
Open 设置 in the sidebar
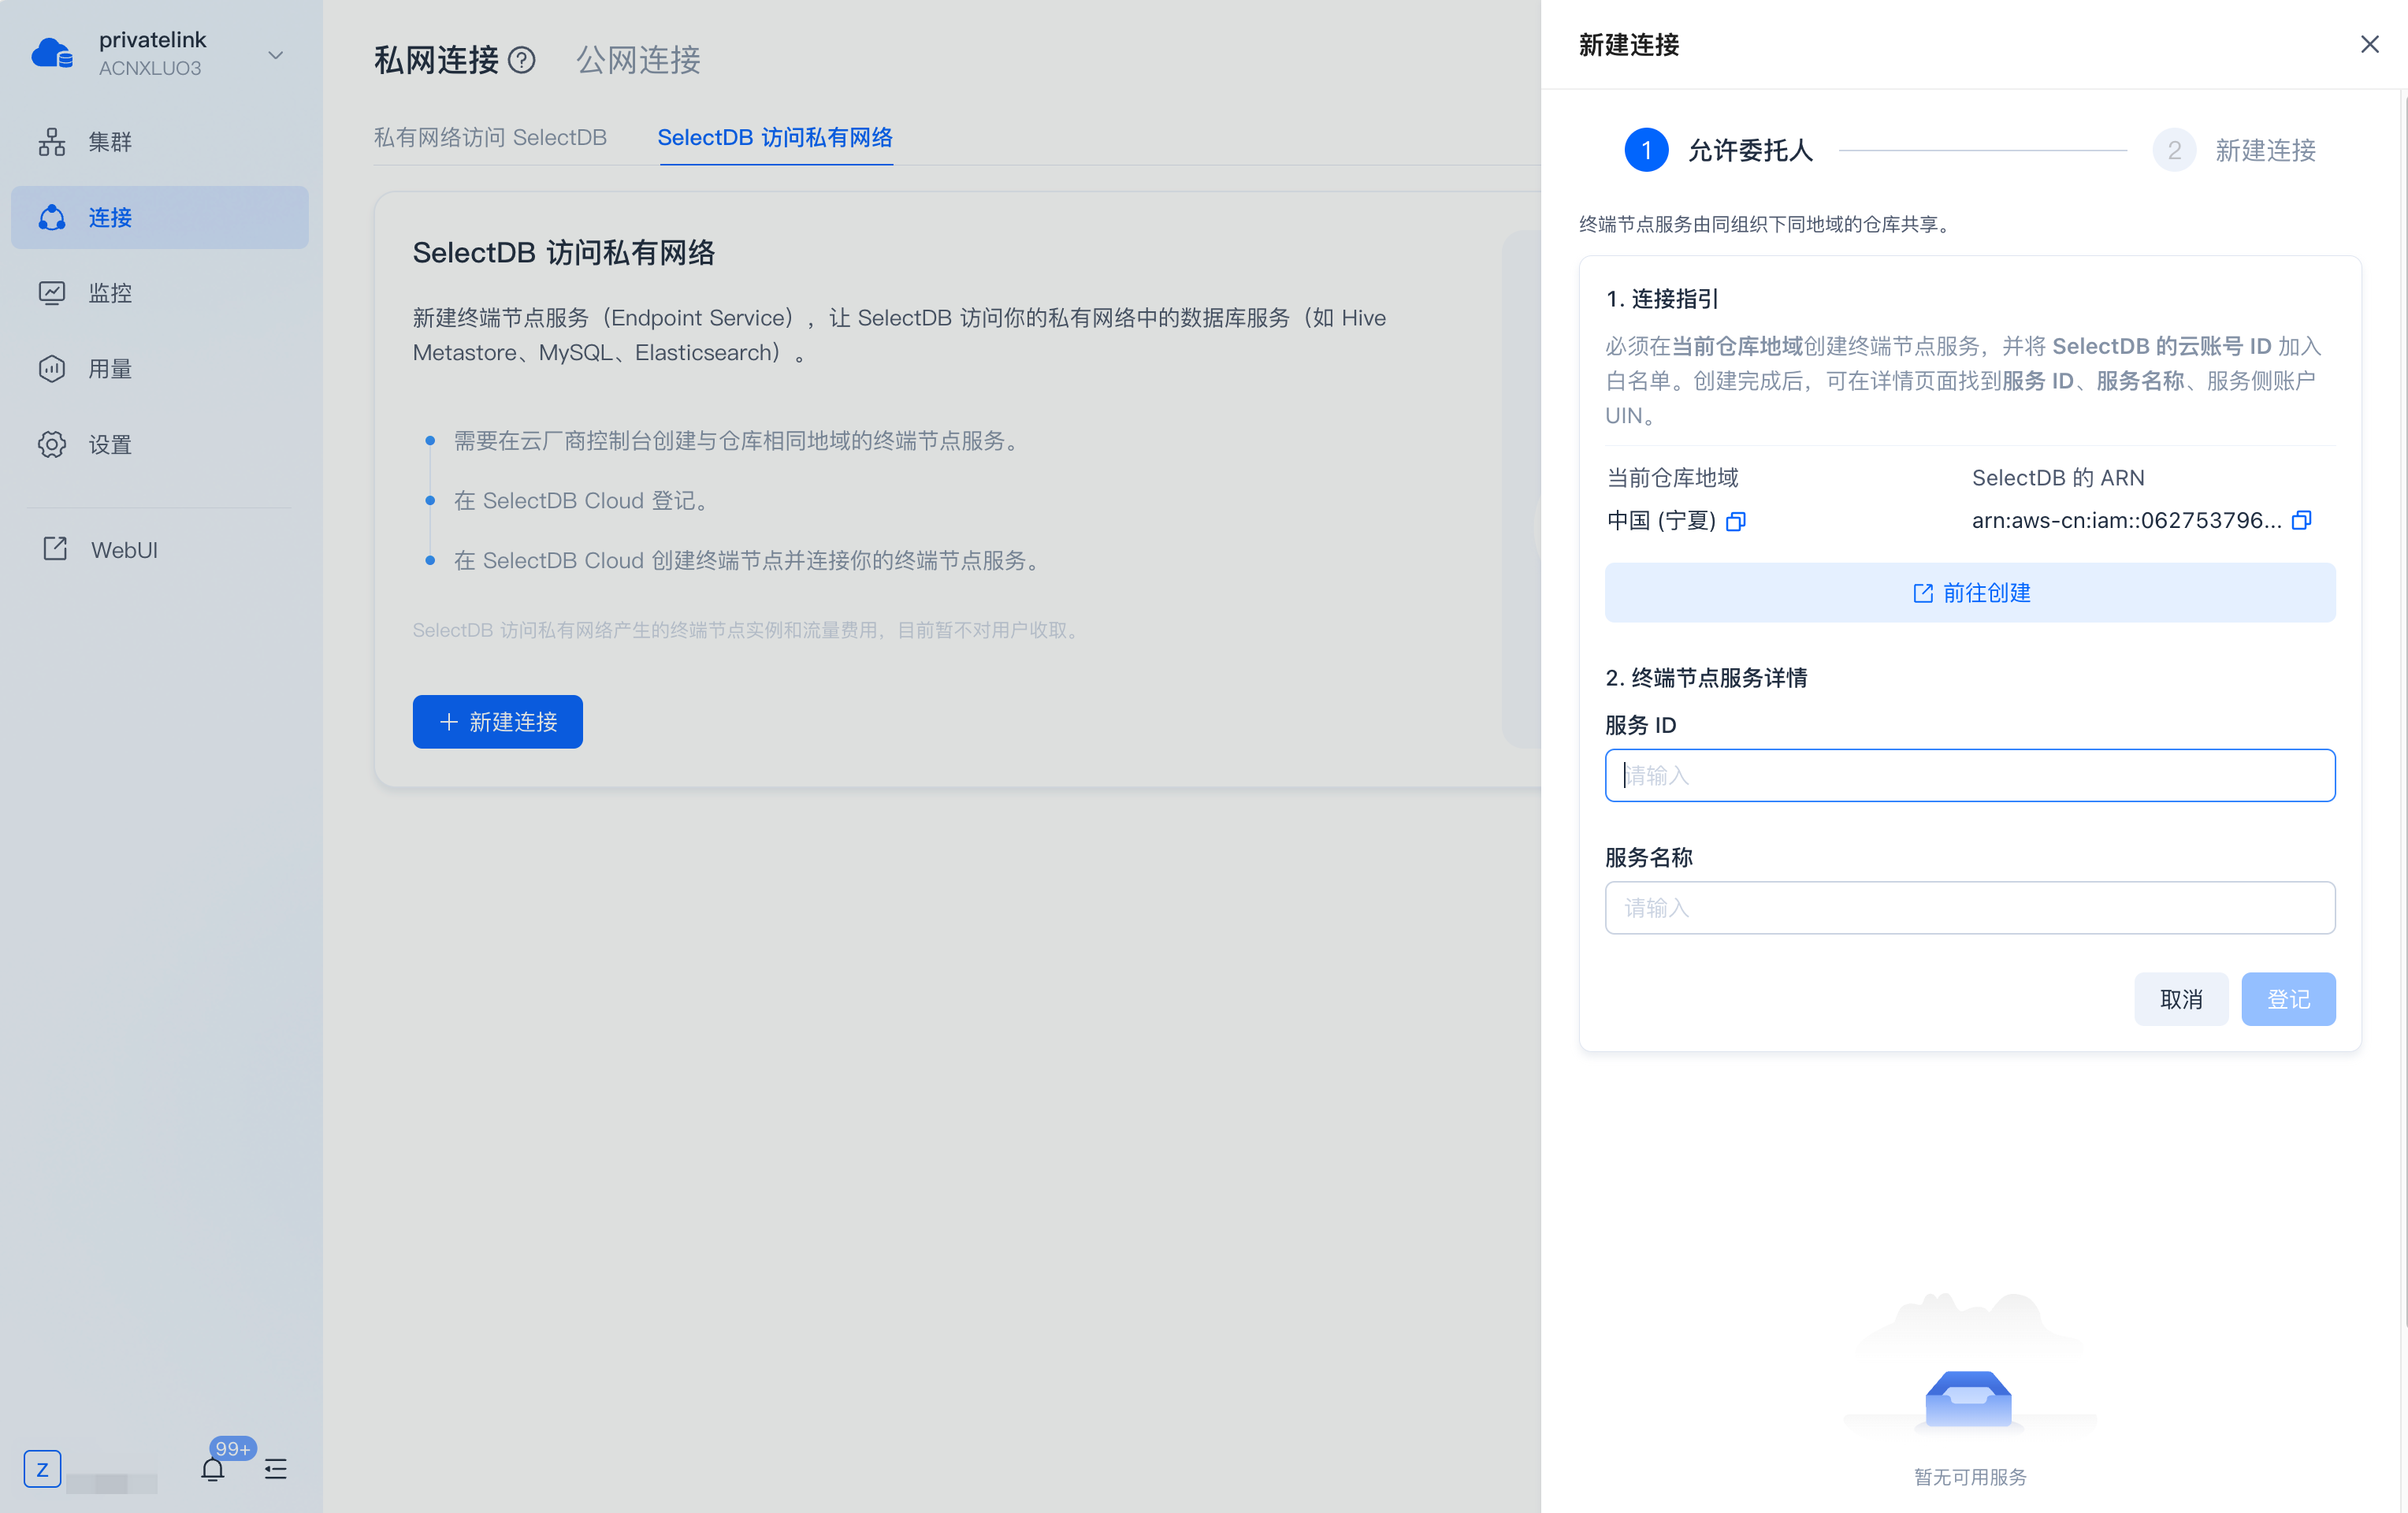point(160,444)
